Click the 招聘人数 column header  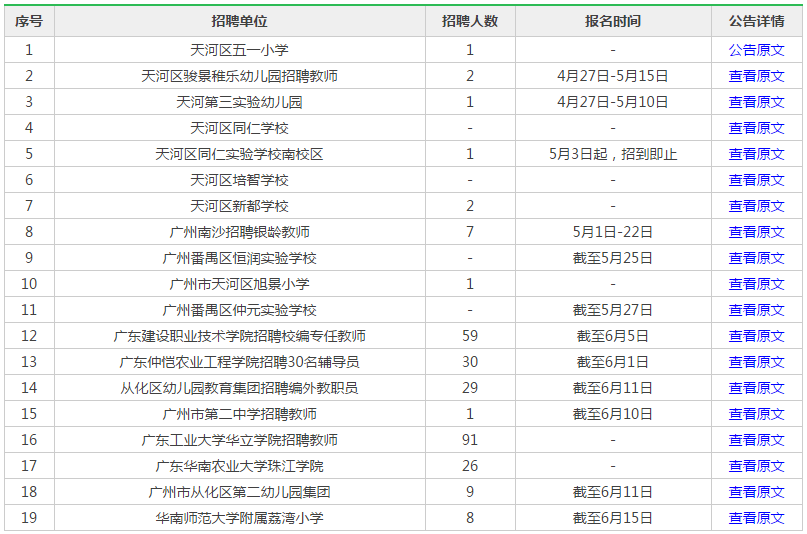[x=470, y=21]
